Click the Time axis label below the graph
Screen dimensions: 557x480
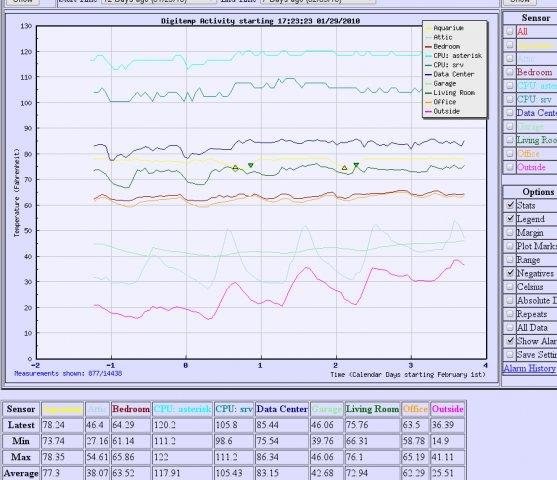pyautogui.click(x=407, y=374)
